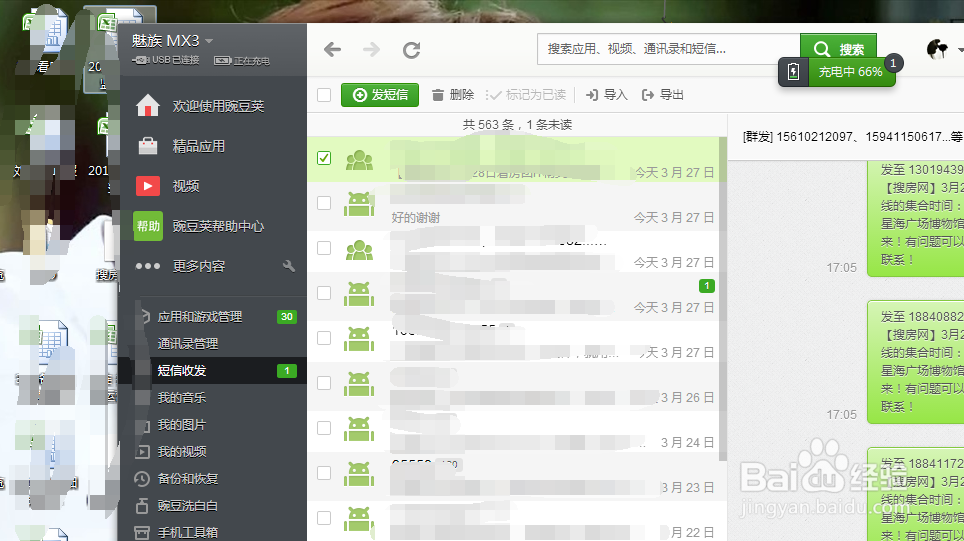Click the 好的谢谢 message text

416,218
